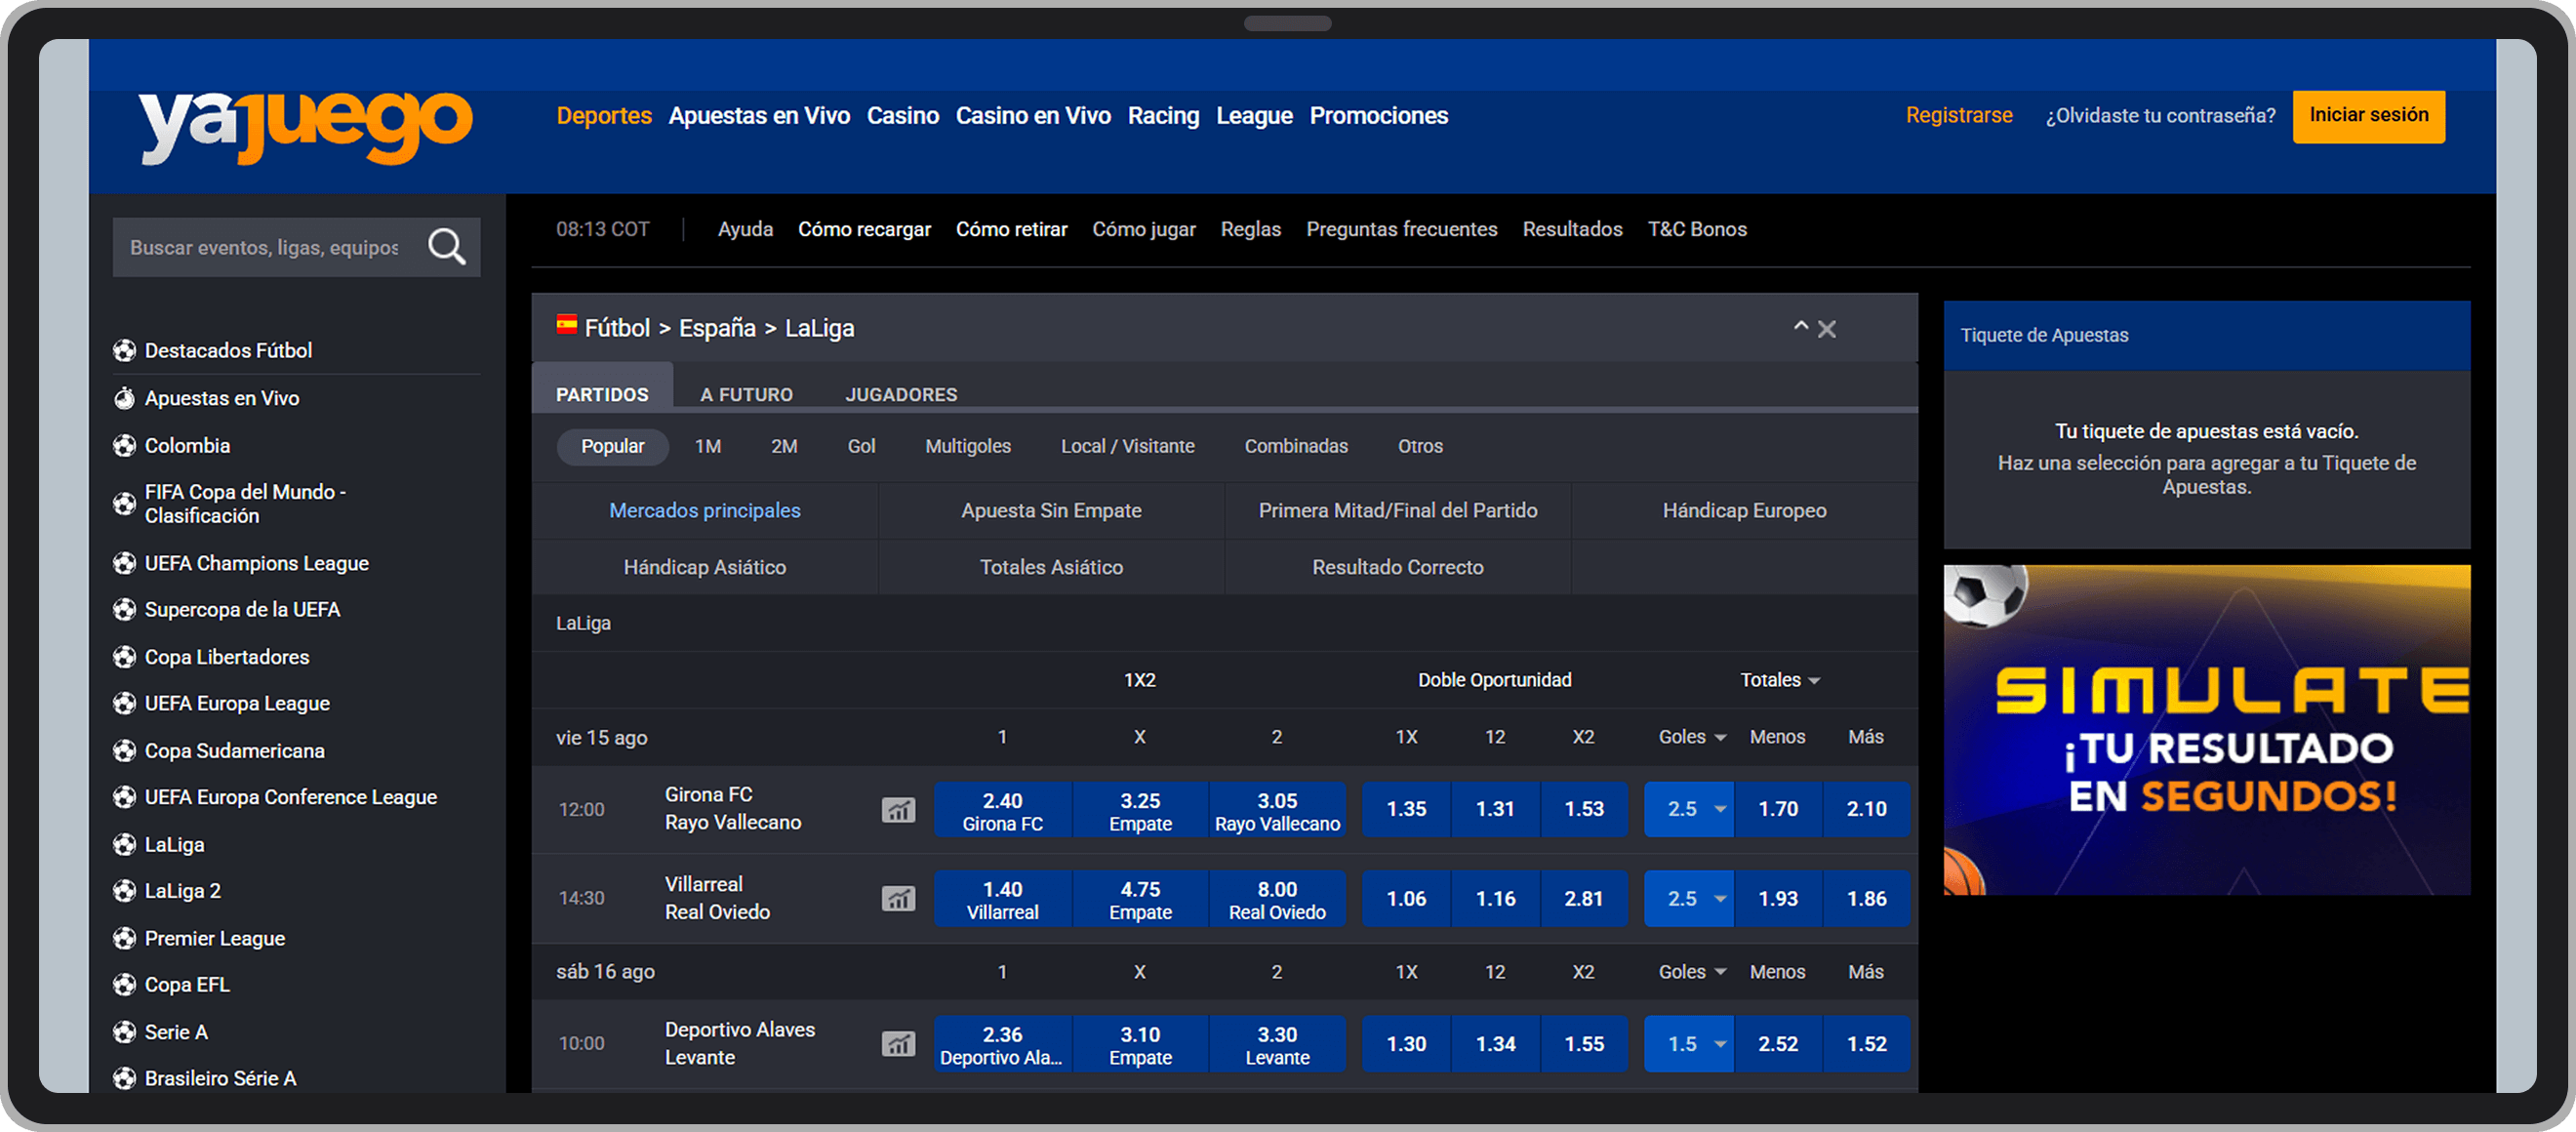Image resolution: width=2576 pixels, height=1132 pixels.
Task: Open stats chart for Villarreal match
Action: 898,899
